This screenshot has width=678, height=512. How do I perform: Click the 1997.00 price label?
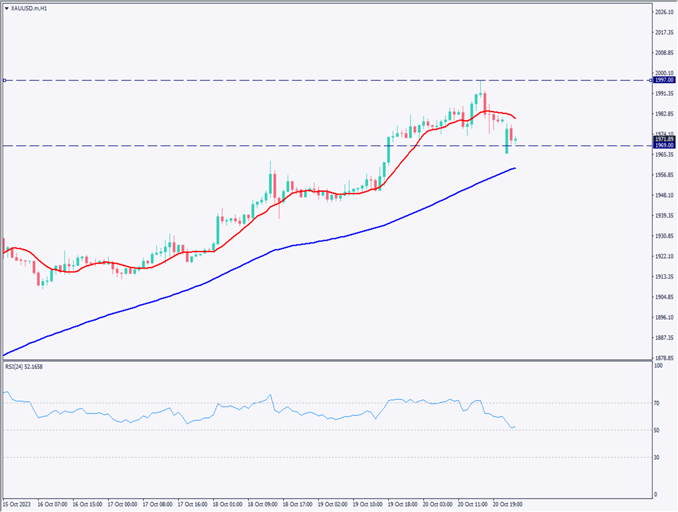coord(663,80)
